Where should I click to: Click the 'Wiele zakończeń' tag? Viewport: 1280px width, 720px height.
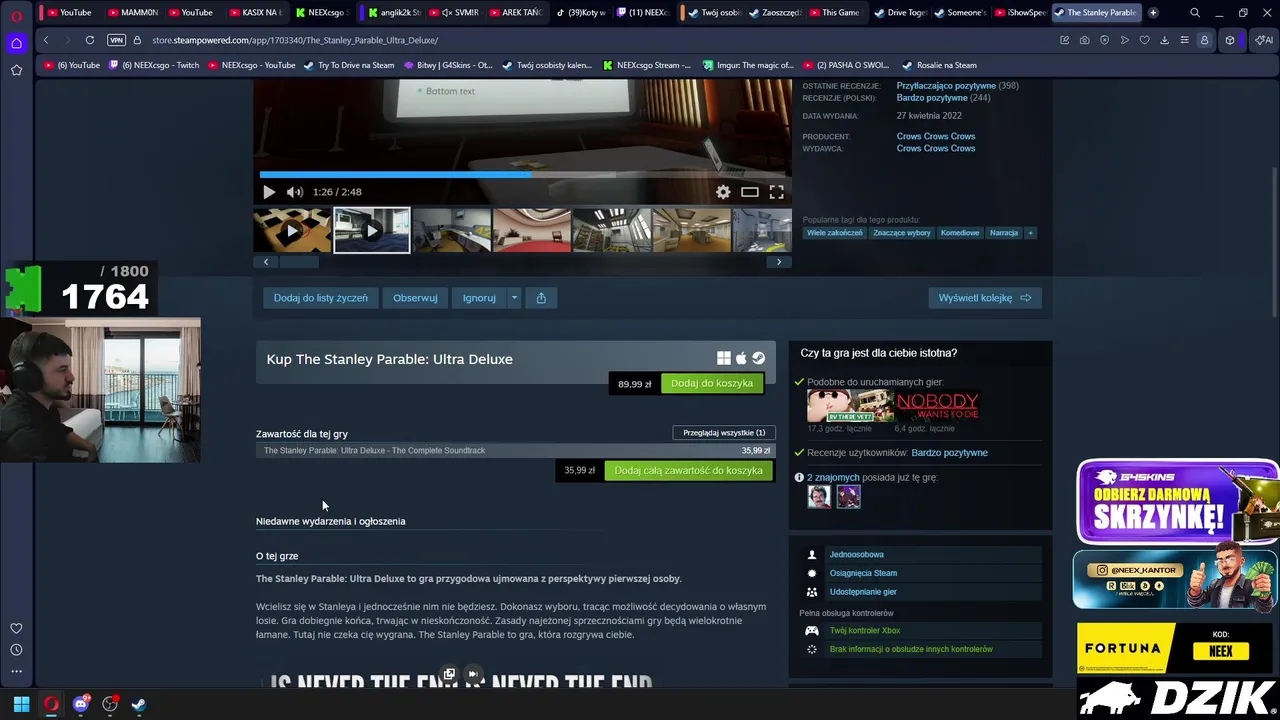(x=834, y=233)
